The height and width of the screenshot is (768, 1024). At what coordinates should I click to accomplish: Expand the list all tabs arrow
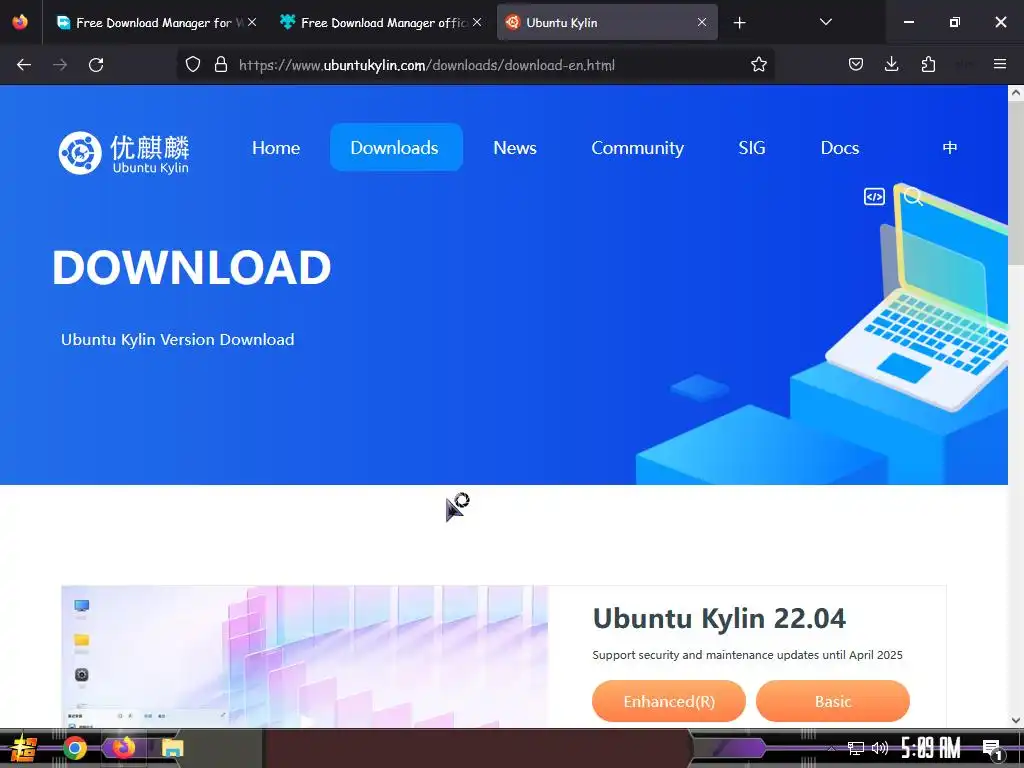[x=825, y=22]
